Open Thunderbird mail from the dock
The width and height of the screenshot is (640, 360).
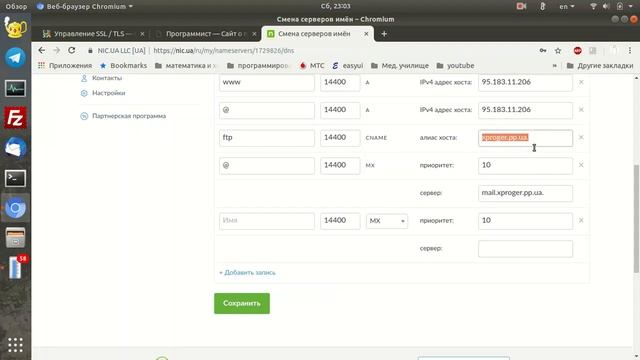pos(15,148)
